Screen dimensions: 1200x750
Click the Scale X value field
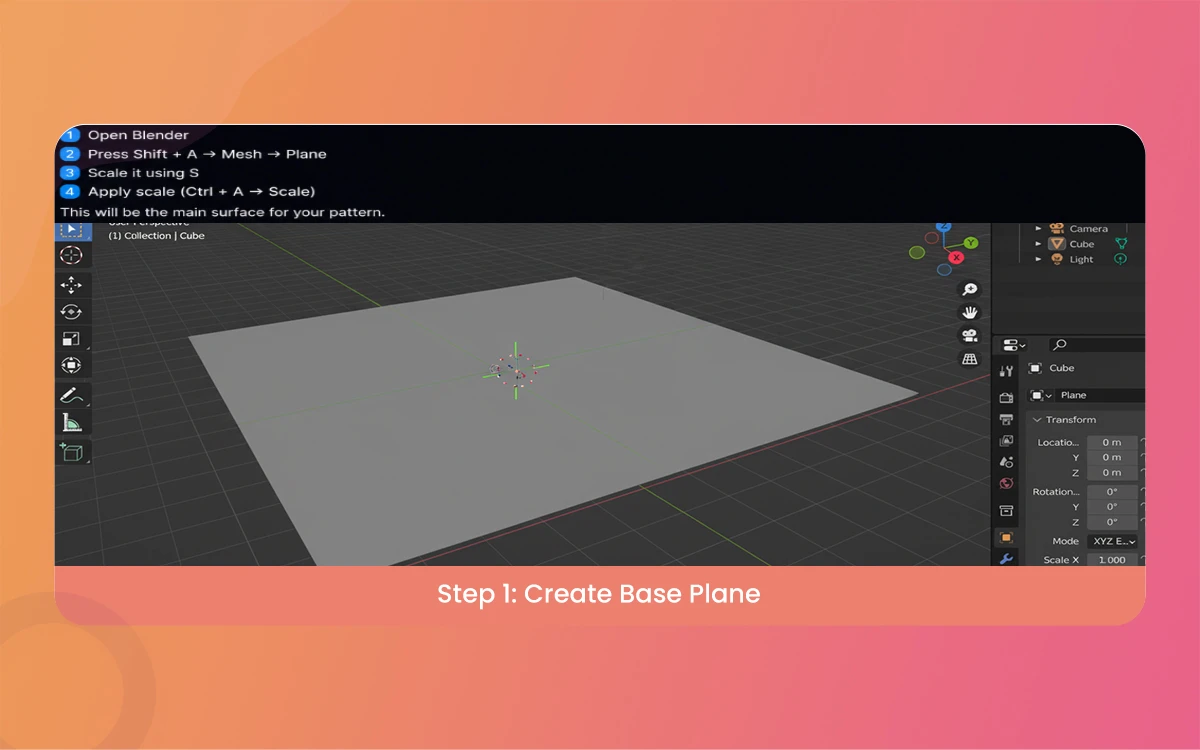point(1112,560)
